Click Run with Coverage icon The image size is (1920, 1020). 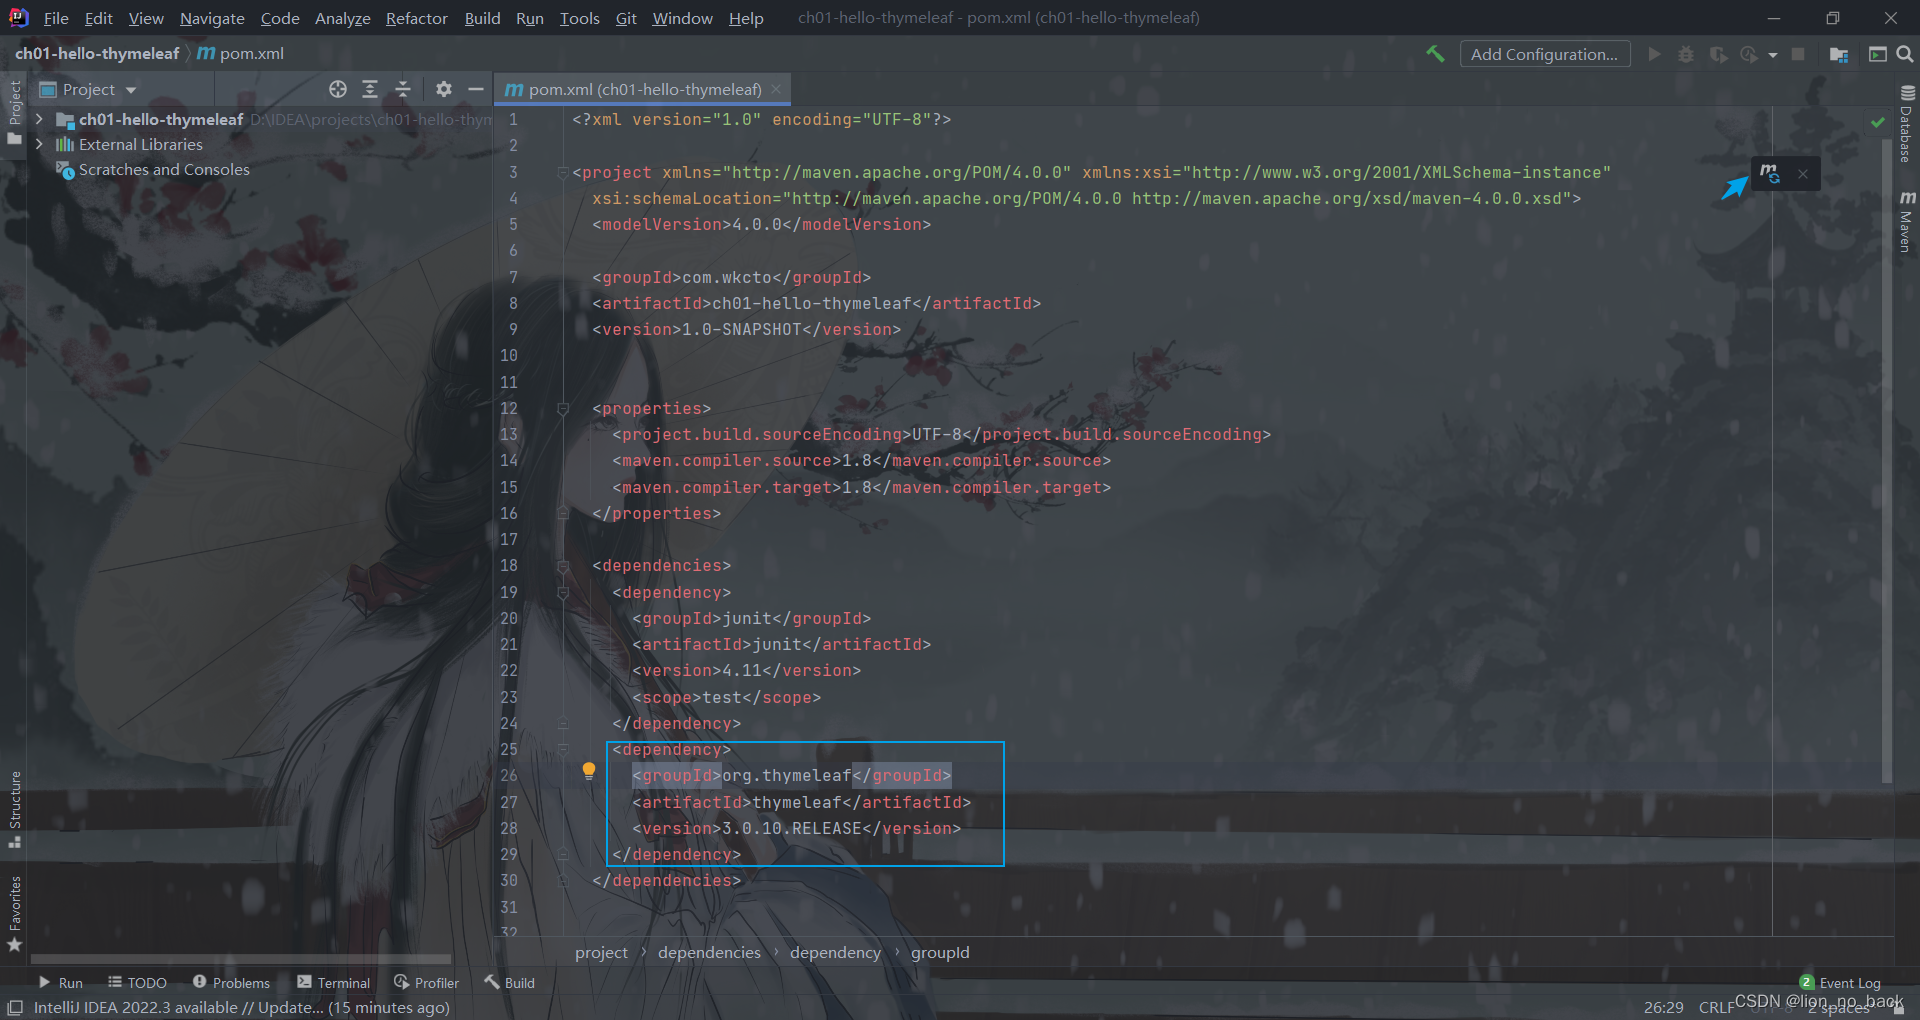point(1718,54)
